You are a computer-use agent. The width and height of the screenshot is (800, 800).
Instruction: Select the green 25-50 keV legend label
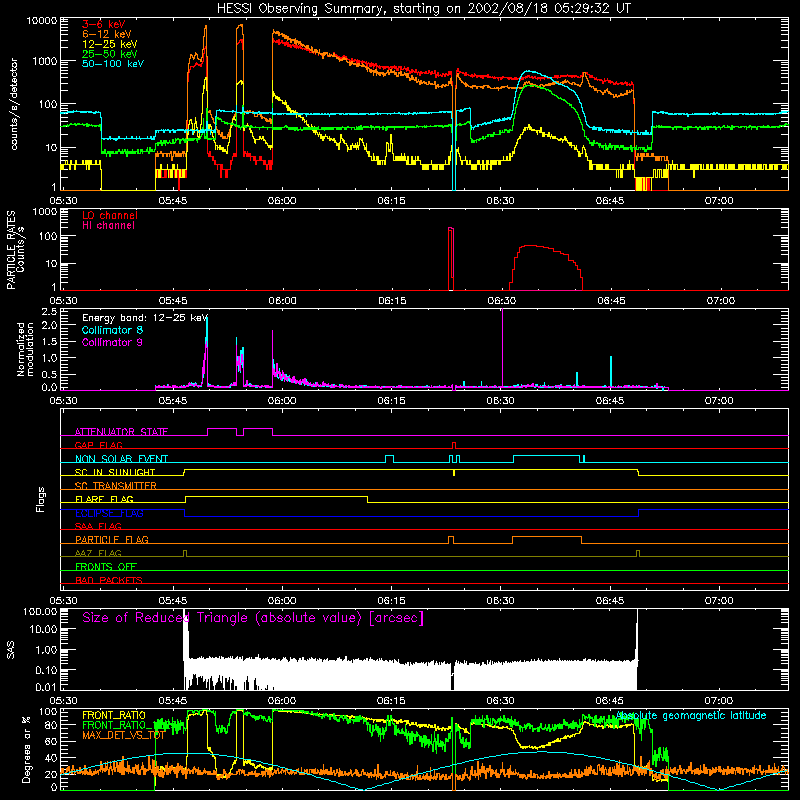[x=109, y=54]
